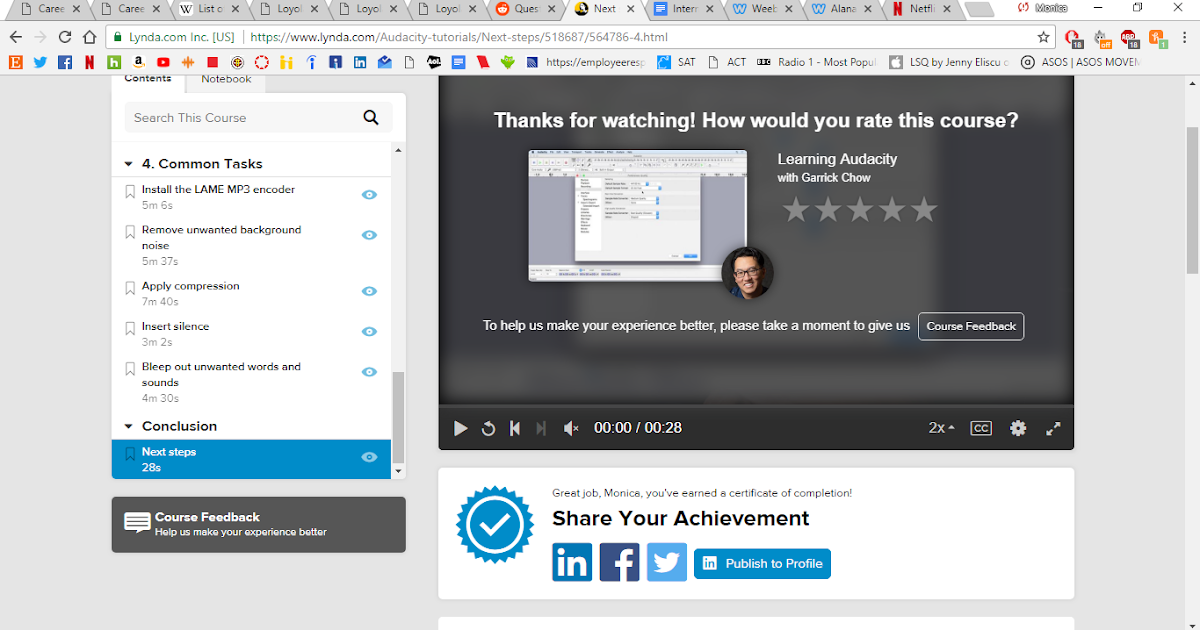Bookmark the Install the LAME MP3 encoder video
Screen dimensions: 1200x630
point(130,191)
